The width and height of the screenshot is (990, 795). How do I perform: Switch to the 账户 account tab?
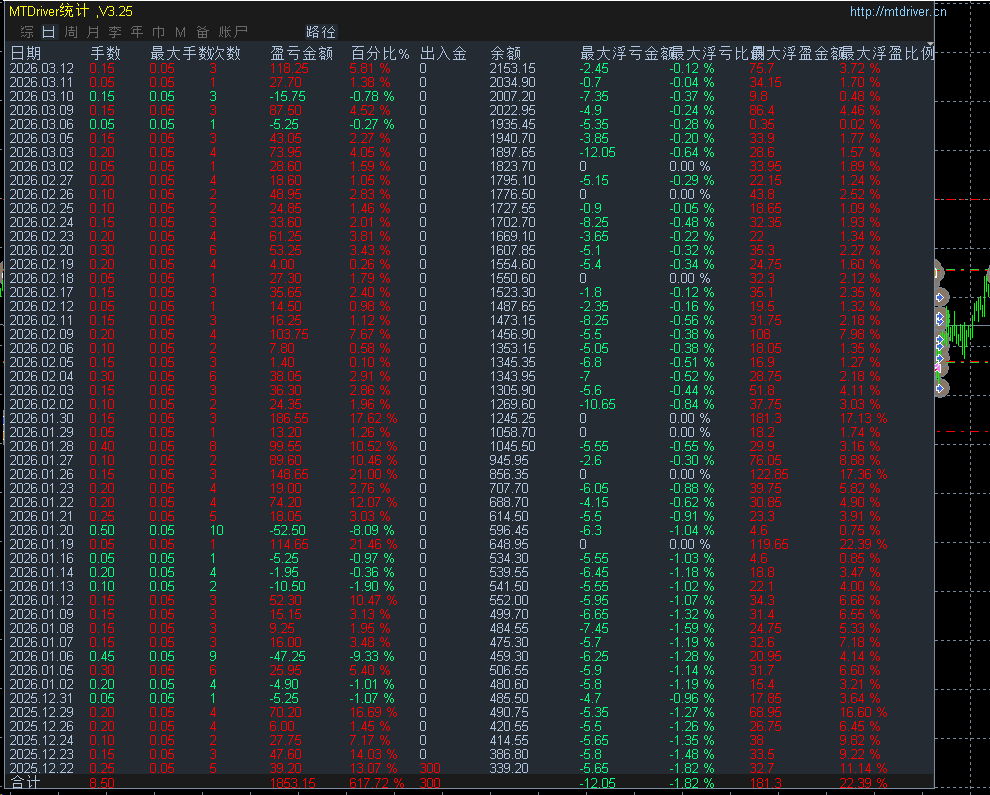232,32
